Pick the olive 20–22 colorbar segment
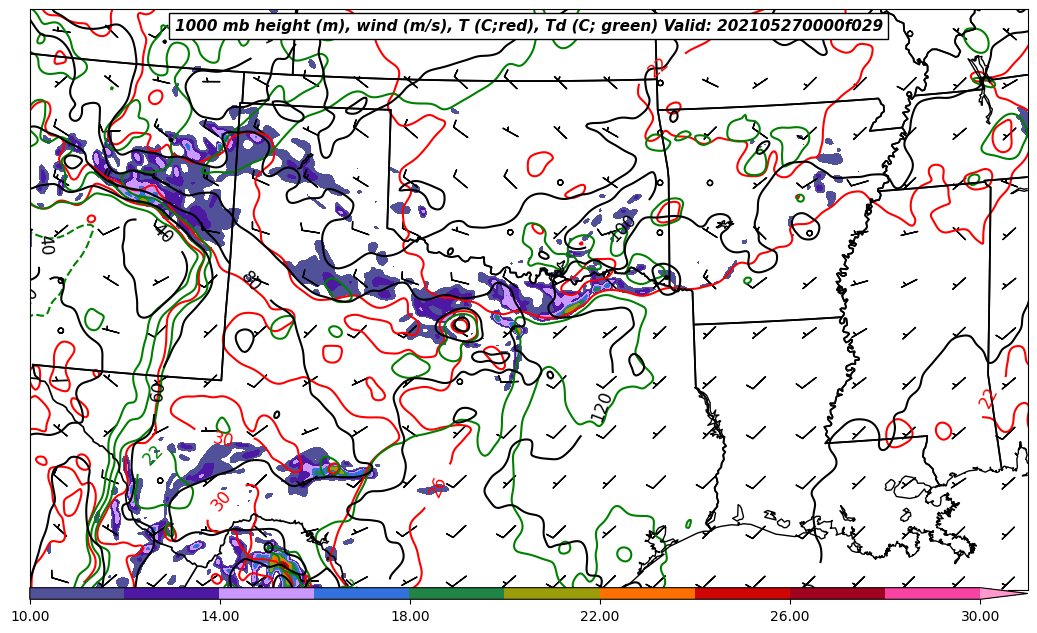 tap(552, 593)
